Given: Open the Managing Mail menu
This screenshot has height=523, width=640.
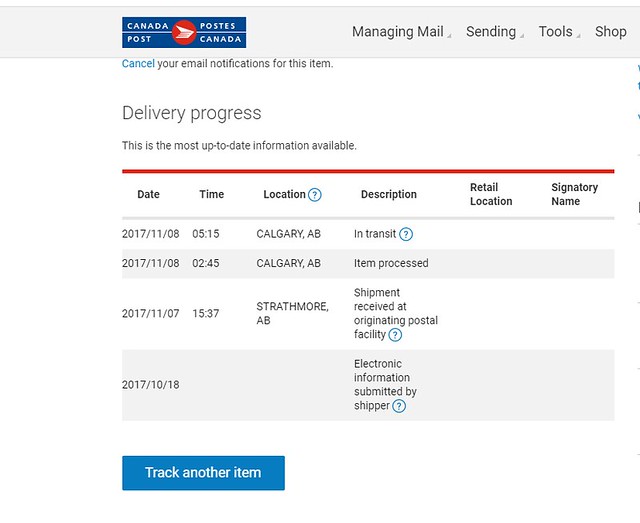Looking at the screenshot, I should coord(398,32).
